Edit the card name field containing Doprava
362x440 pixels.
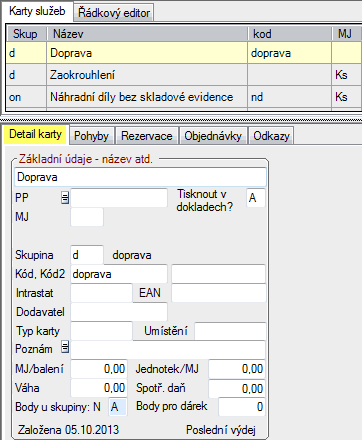(x=140, y=177)
